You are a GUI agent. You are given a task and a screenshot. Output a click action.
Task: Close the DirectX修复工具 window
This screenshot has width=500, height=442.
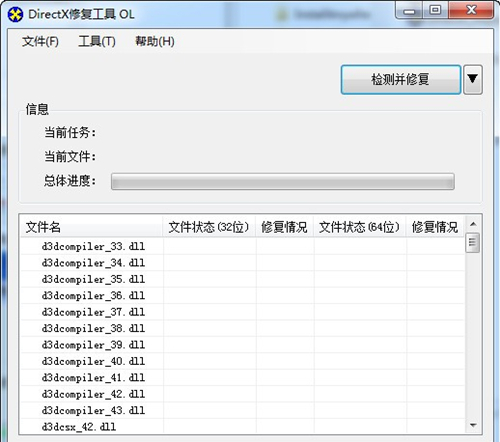point(471,10)
